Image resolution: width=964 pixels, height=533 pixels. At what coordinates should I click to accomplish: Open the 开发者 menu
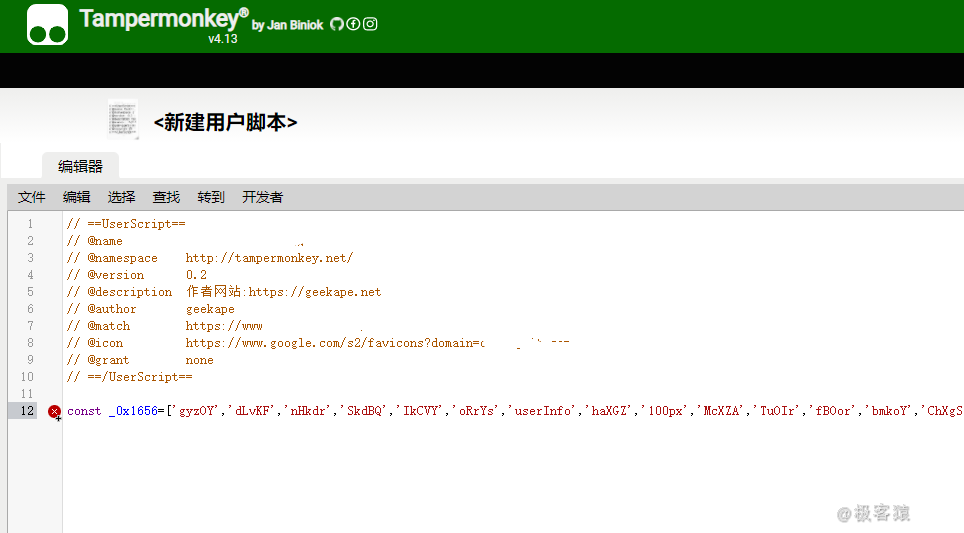point(263,197)
